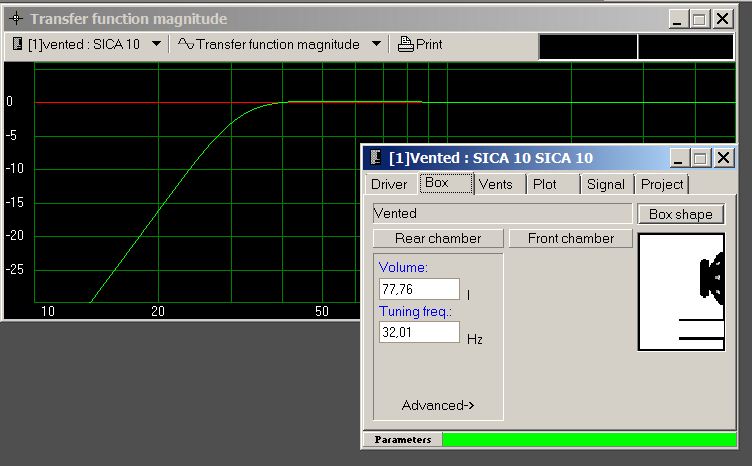Click the speaker icon in the Vented window title bar

[x=376, y=157]
